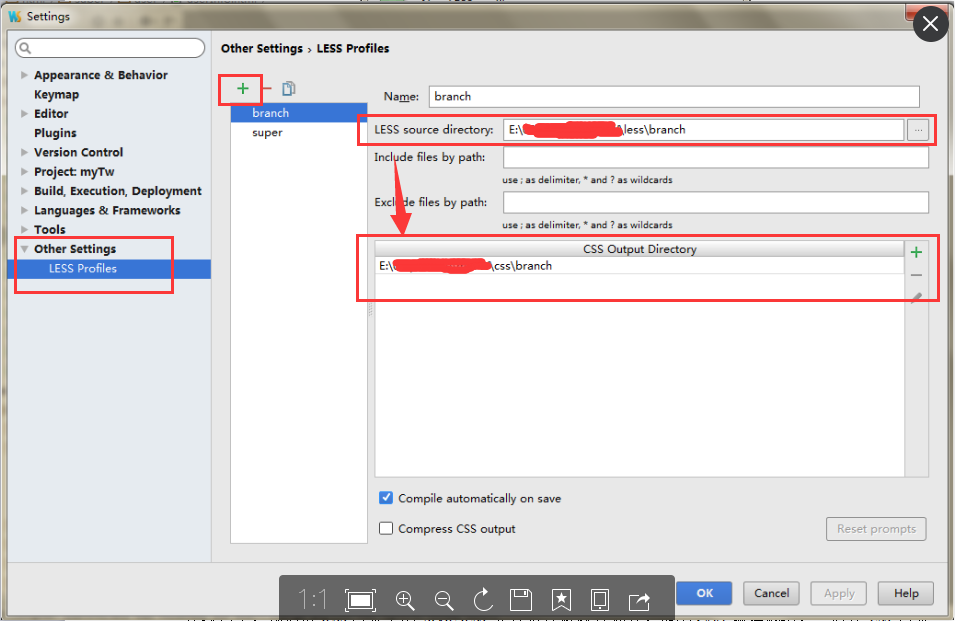The height and width of the screenshot is (621, 955).
Task: Disable Compile automatically on save
Action: click(385, 498)
